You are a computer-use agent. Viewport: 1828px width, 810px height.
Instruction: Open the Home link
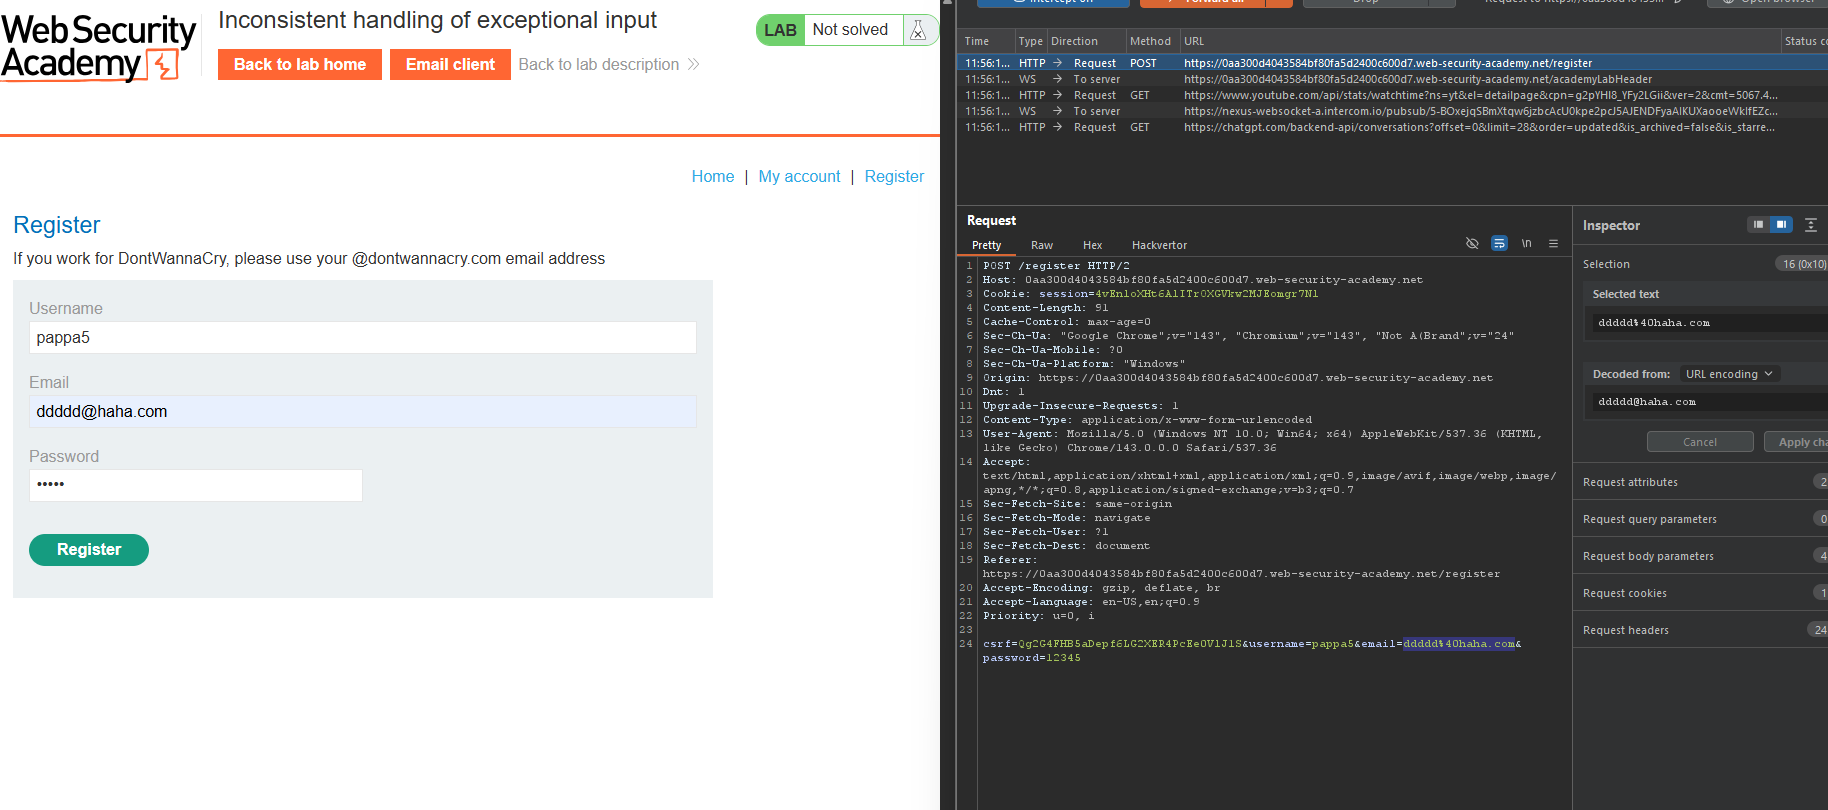pos(713,176)
